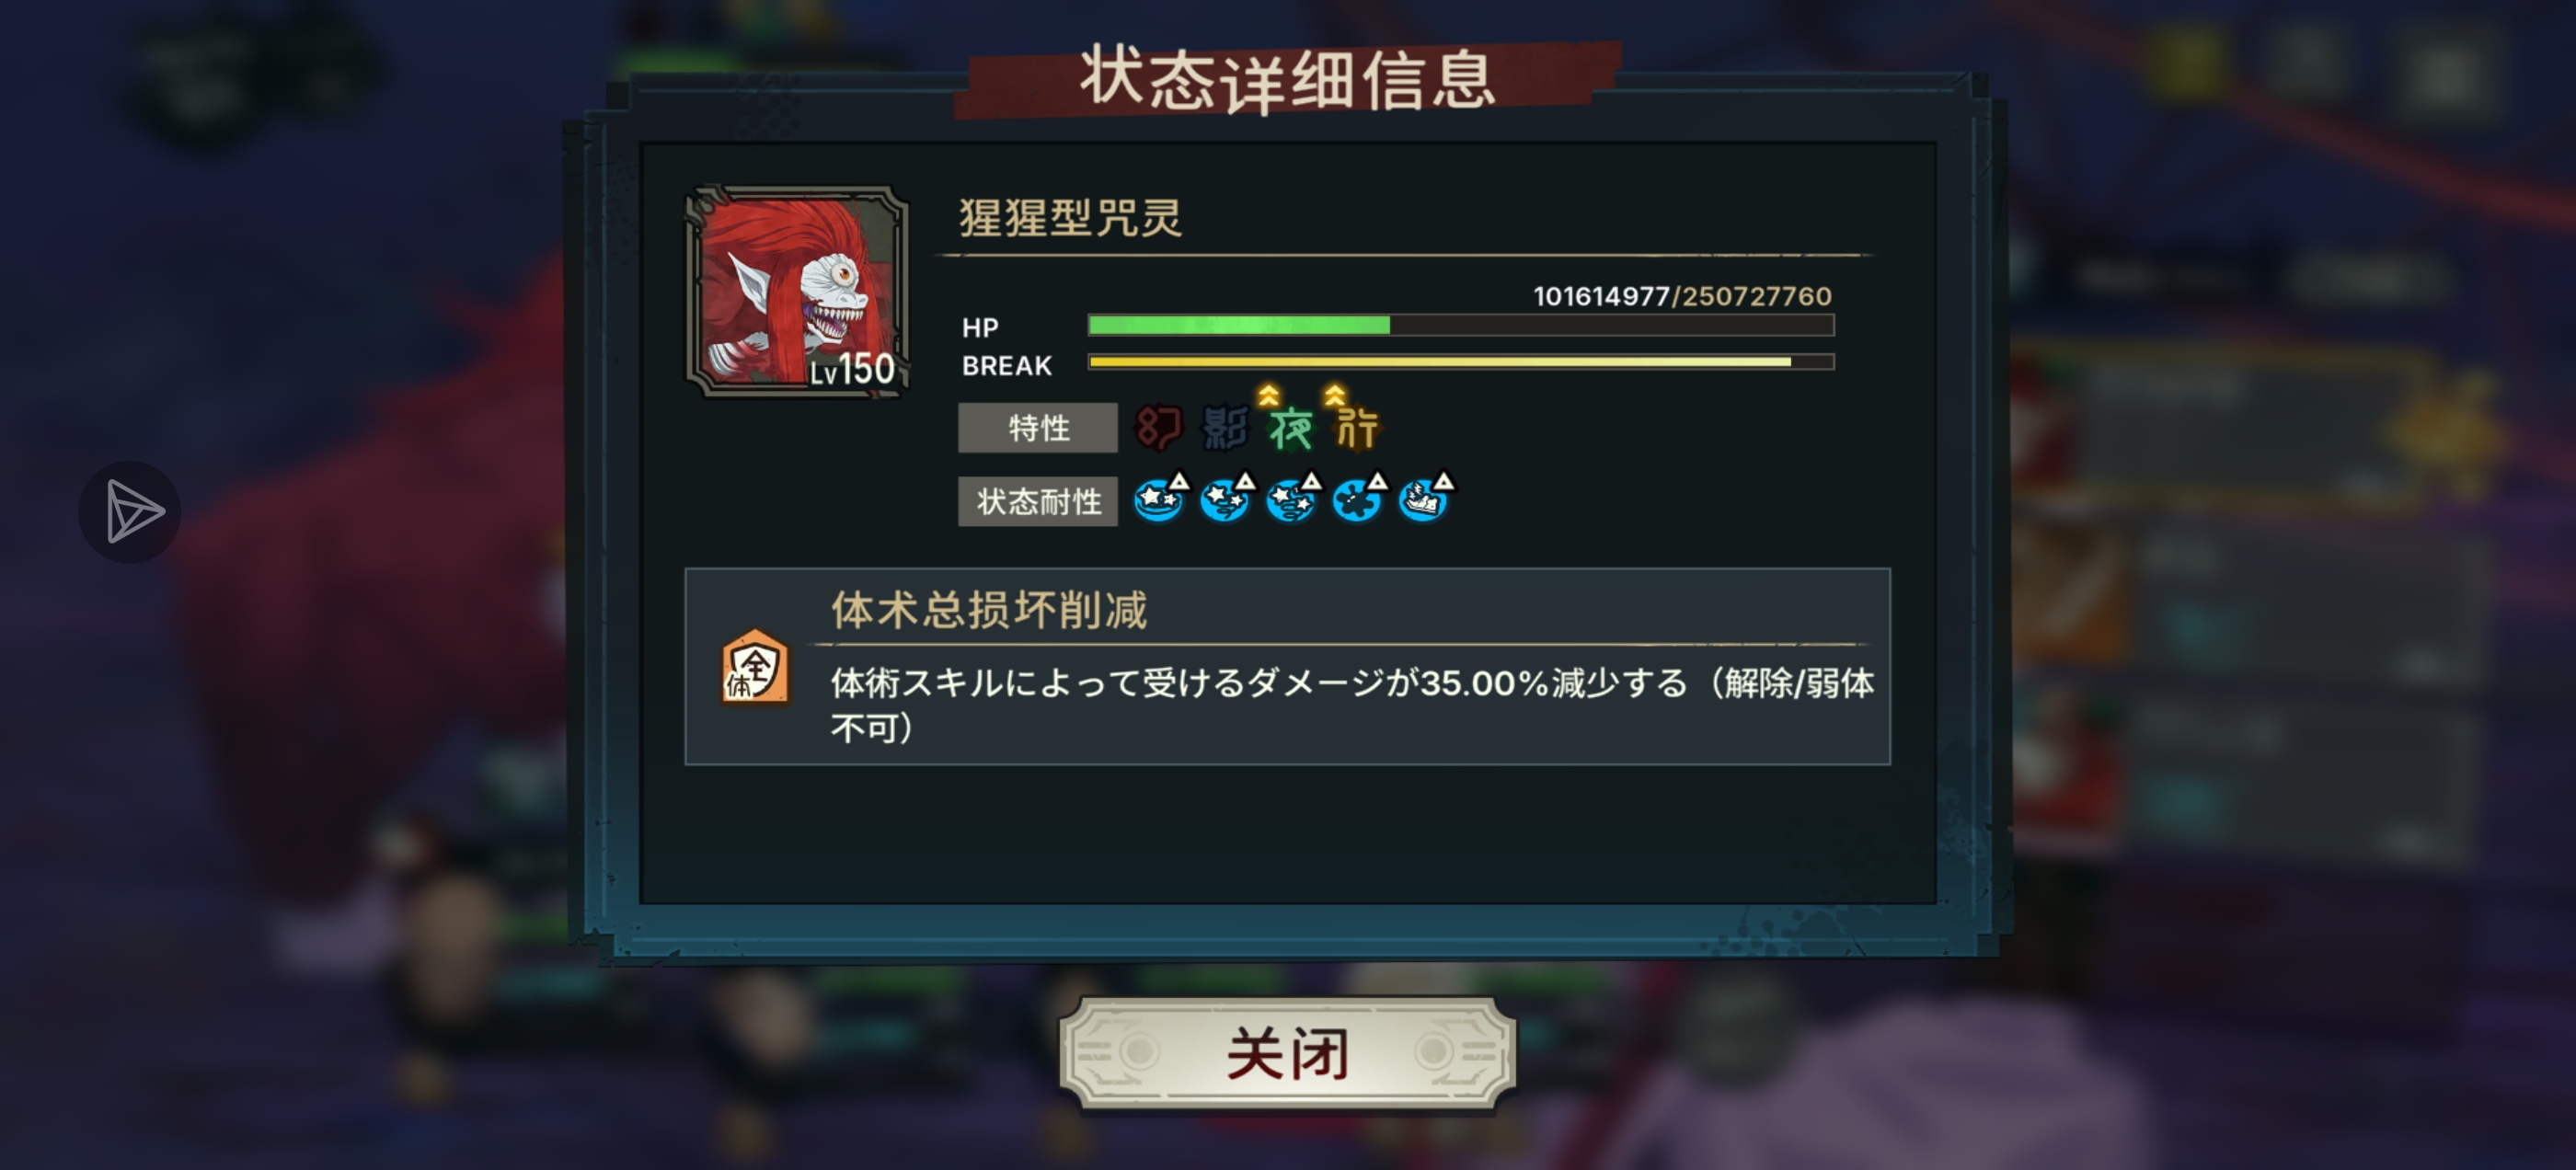
Task: Select the second status resistance icon
Action: [x=1227, y=497]
